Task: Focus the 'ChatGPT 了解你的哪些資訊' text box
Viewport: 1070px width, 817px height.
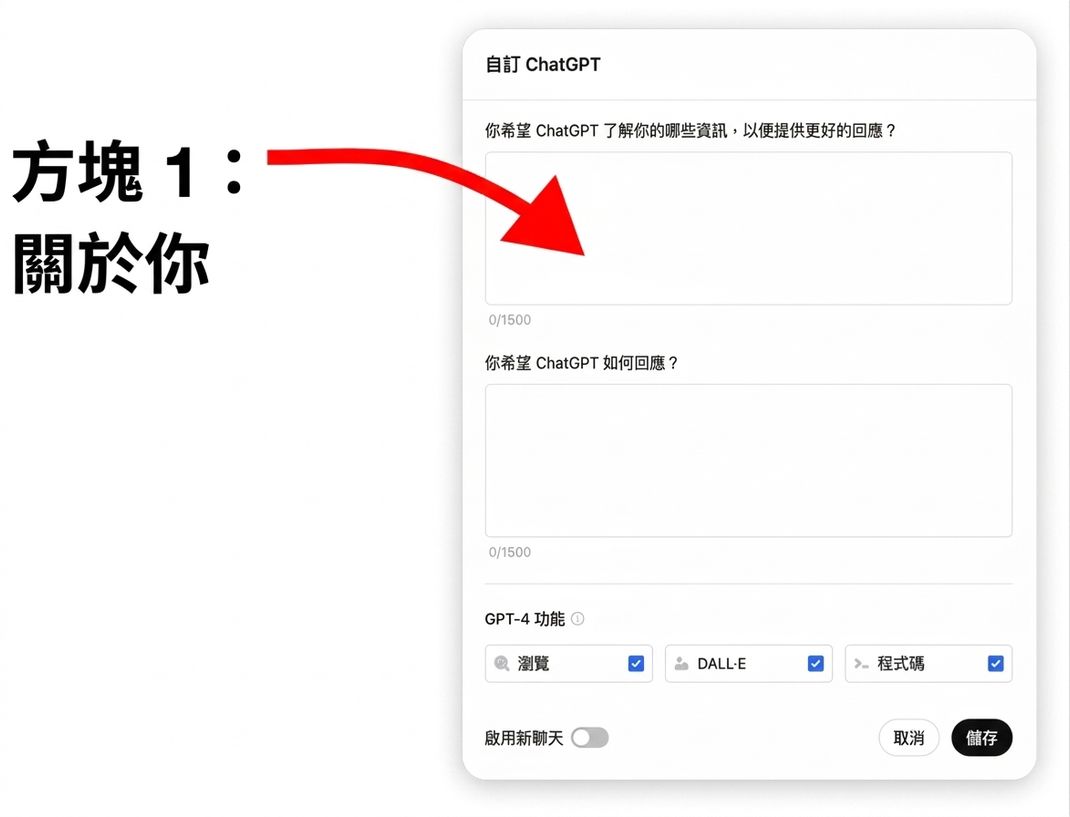Action: click(x=748, y=228)
